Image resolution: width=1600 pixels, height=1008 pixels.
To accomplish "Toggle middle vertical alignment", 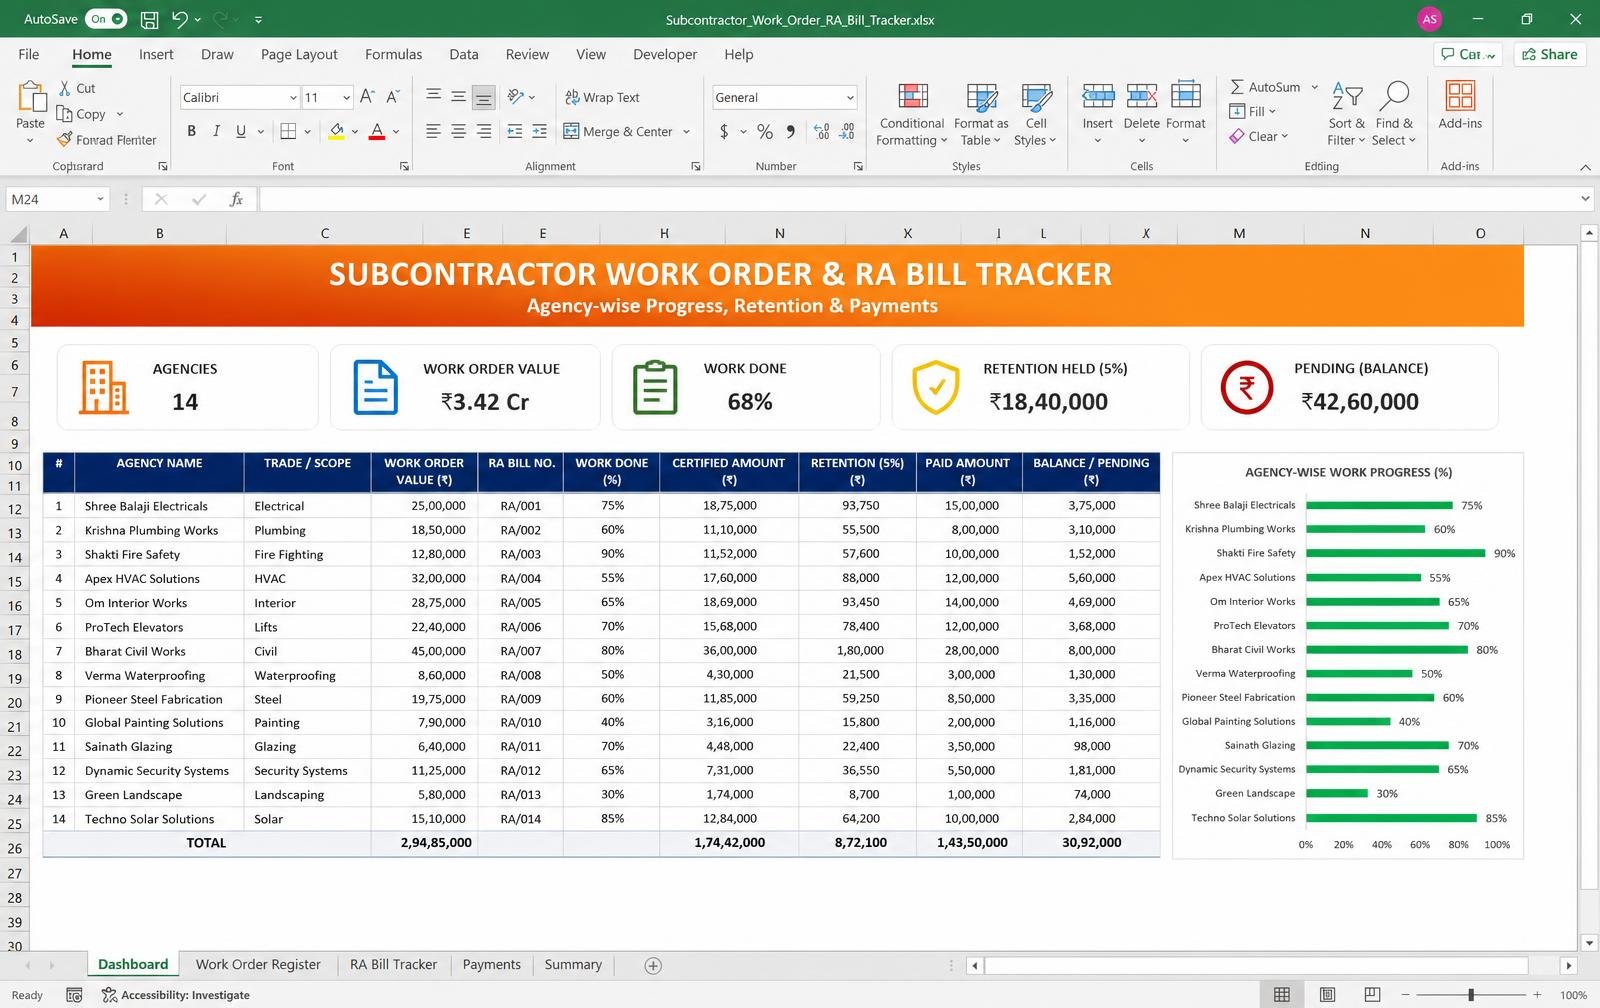I will point(458,97).
